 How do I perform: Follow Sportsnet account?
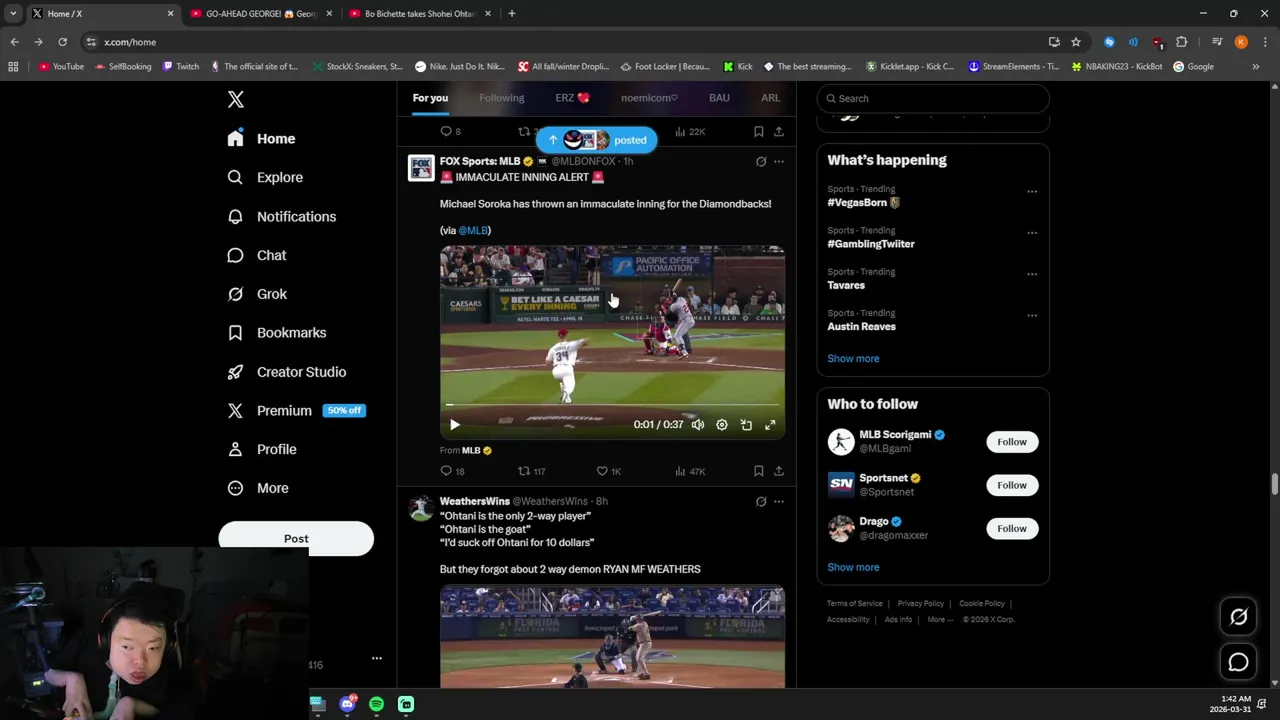[1012, 485]
